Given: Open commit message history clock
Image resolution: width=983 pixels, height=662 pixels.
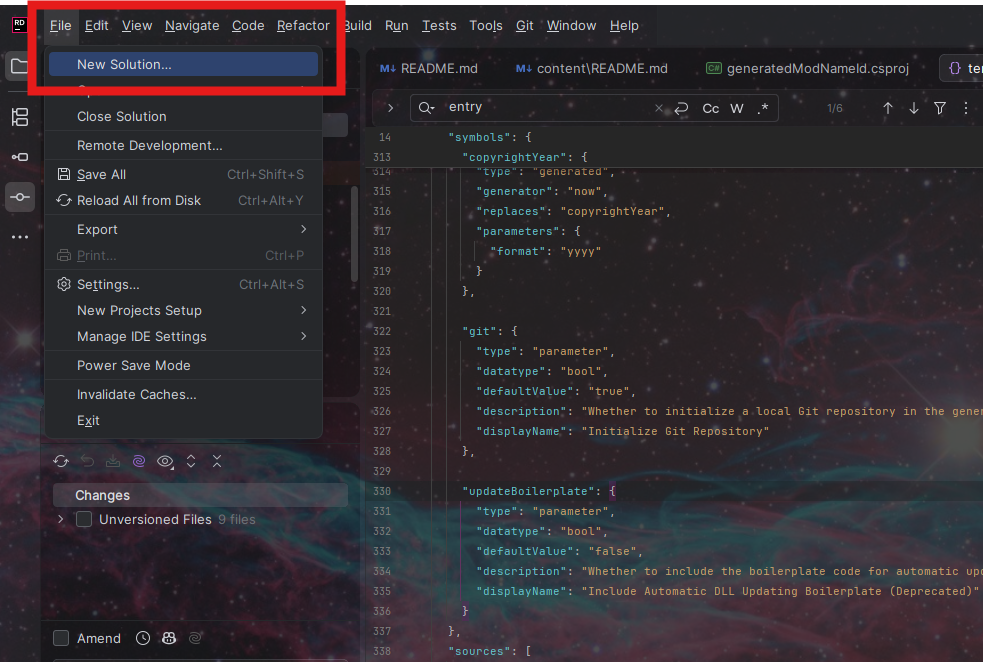Looking at the screenshot, I should [x=143, y=638].
